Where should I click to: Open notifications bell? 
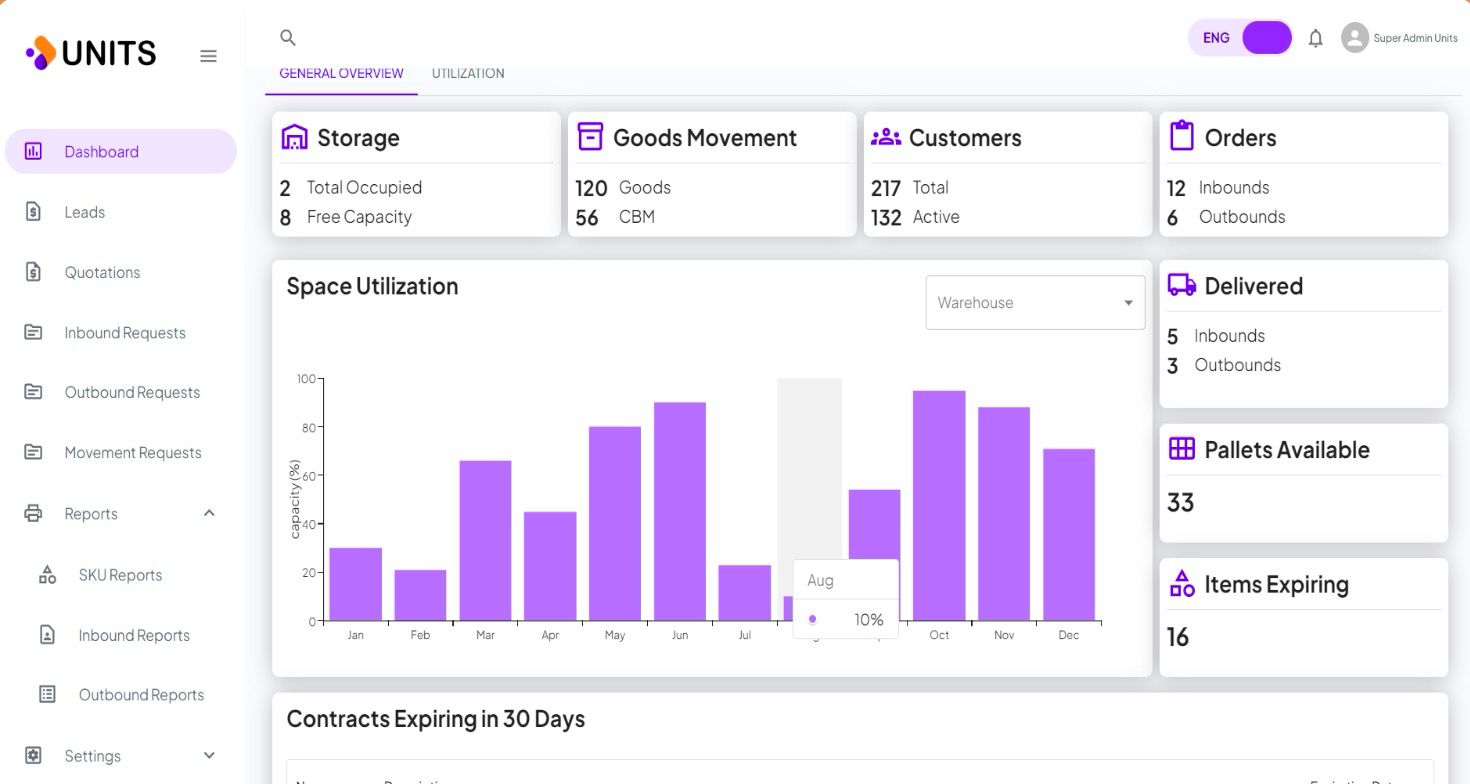pyautogui.click(x=1316, y=38)
